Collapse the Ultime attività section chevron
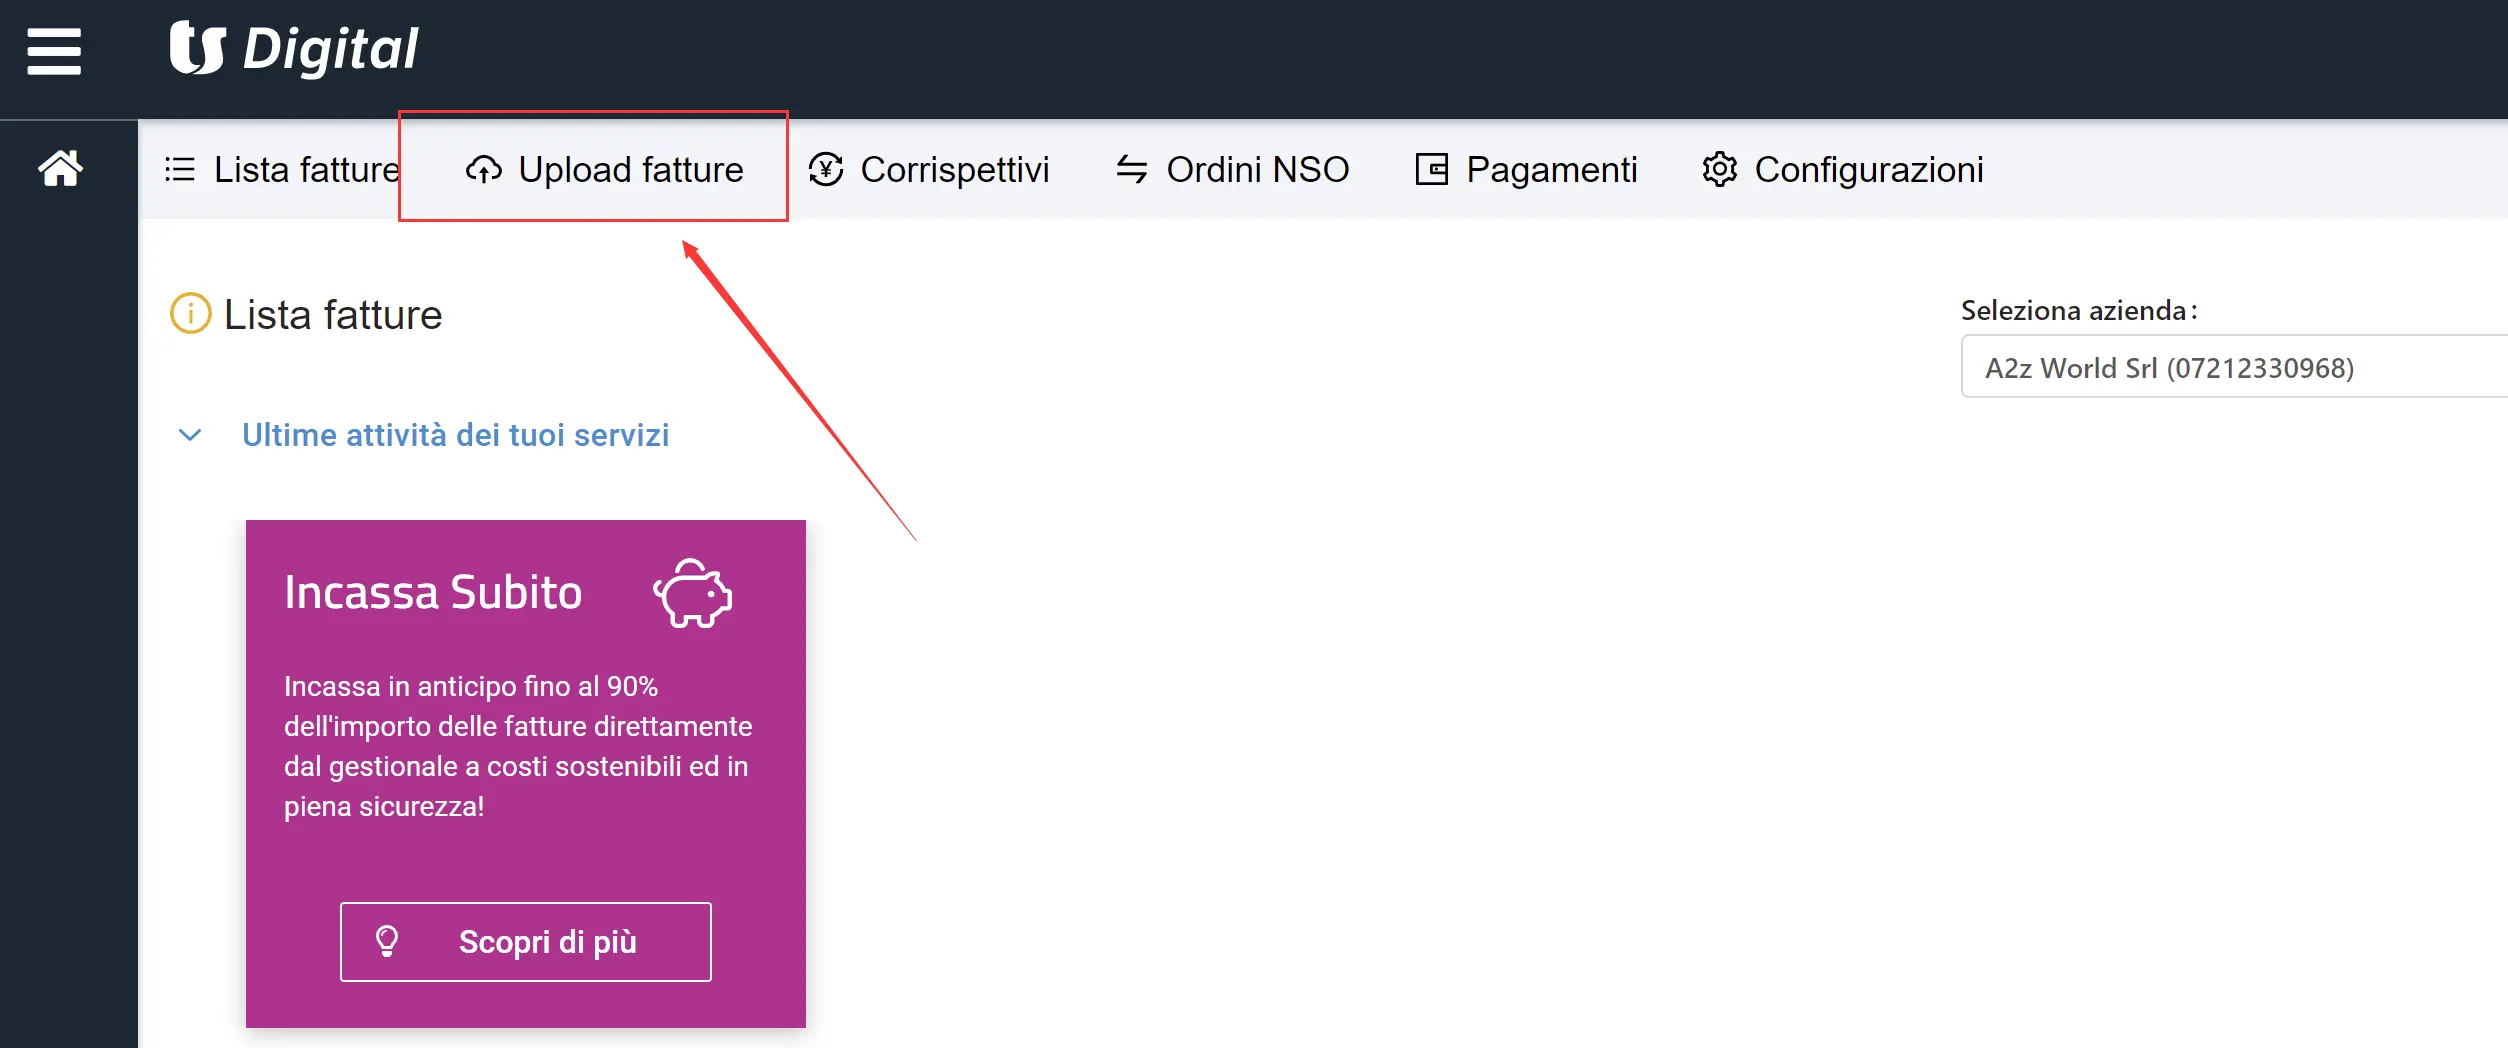 click(190, 435)
